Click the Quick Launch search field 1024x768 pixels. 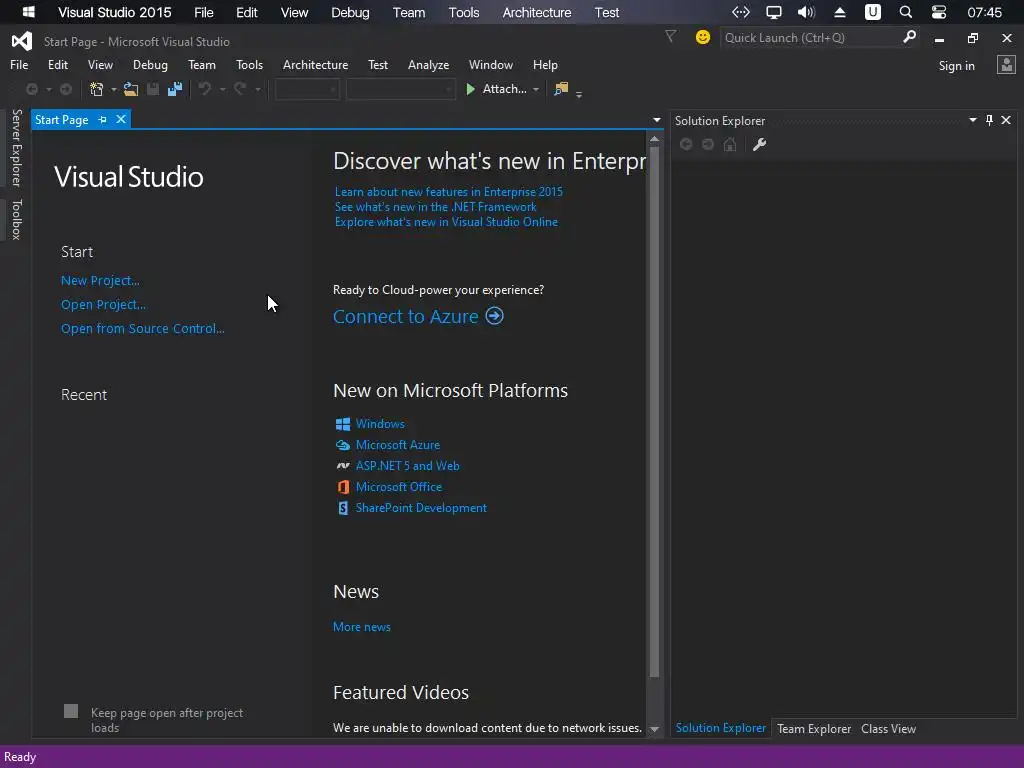810,37
